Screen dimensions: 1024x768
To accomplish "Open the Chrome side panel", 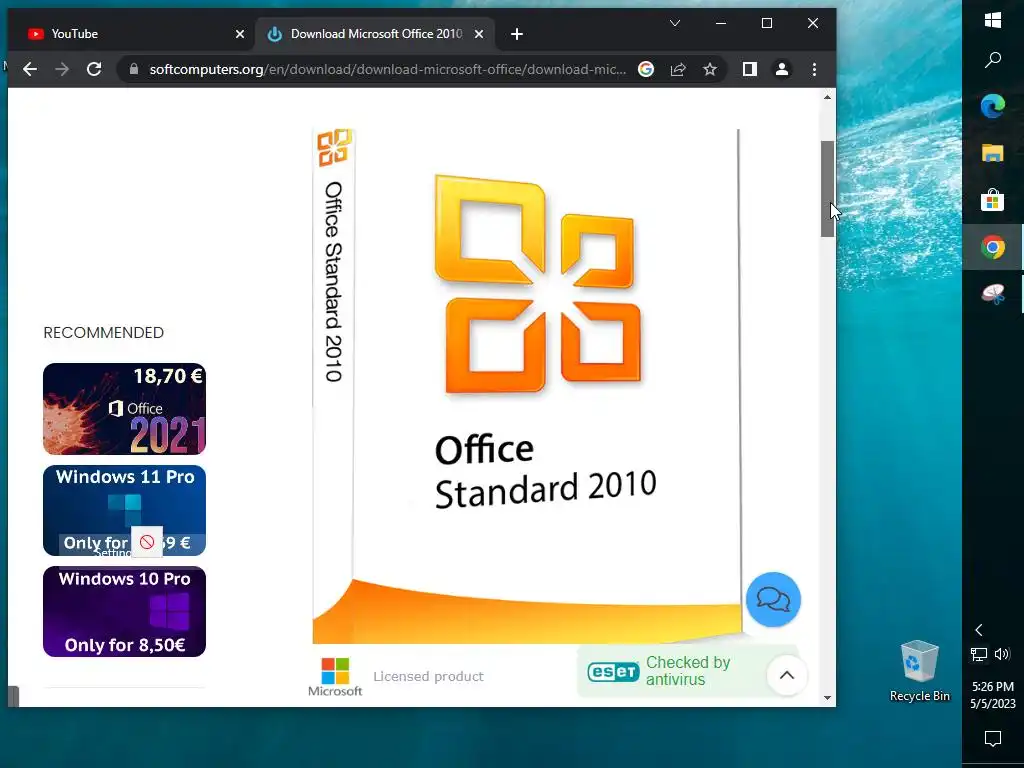I will pos(750,69).
